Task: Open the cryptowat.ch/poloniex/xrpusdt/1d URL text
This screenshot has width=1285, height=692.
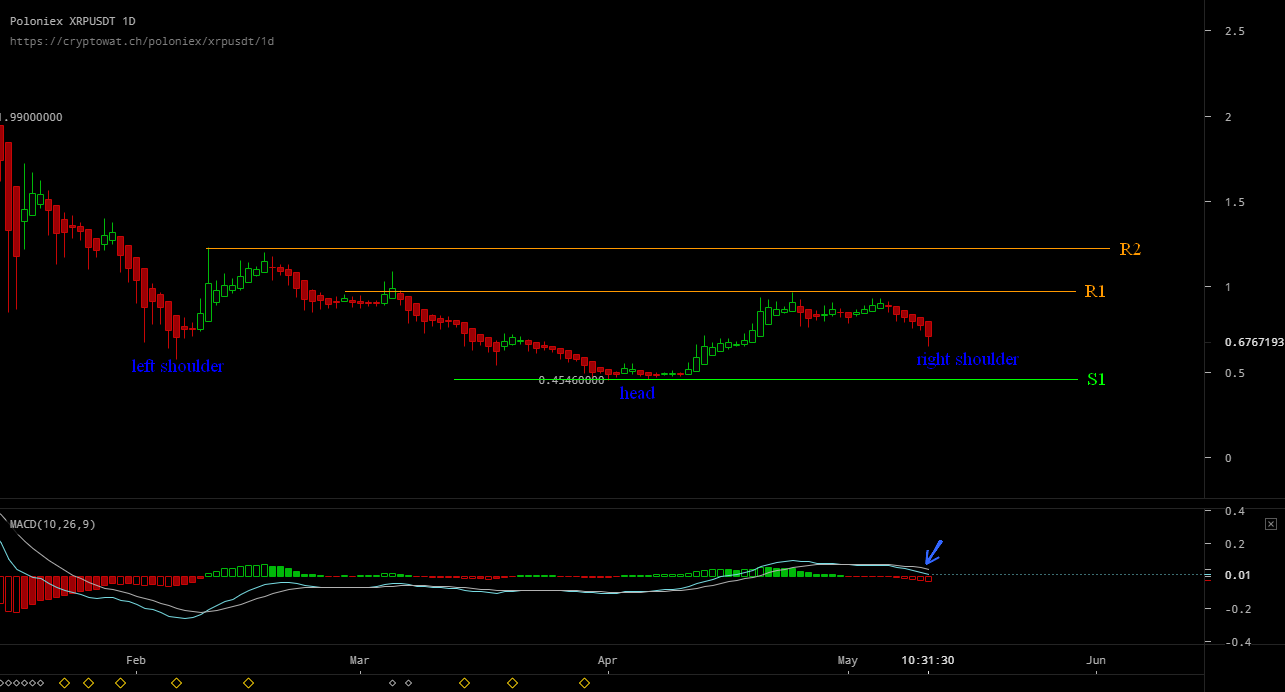Action: [141, 41]
